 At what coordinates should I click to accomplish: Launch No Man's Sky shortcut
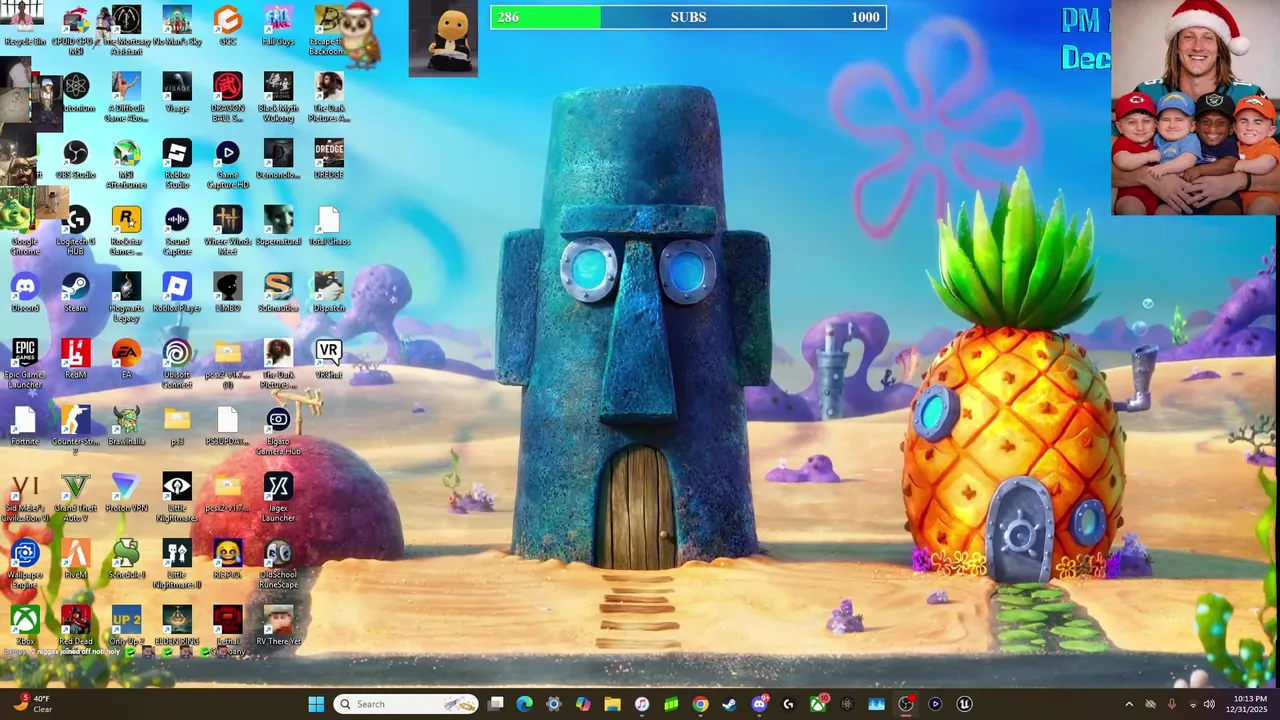pos(177,26)
